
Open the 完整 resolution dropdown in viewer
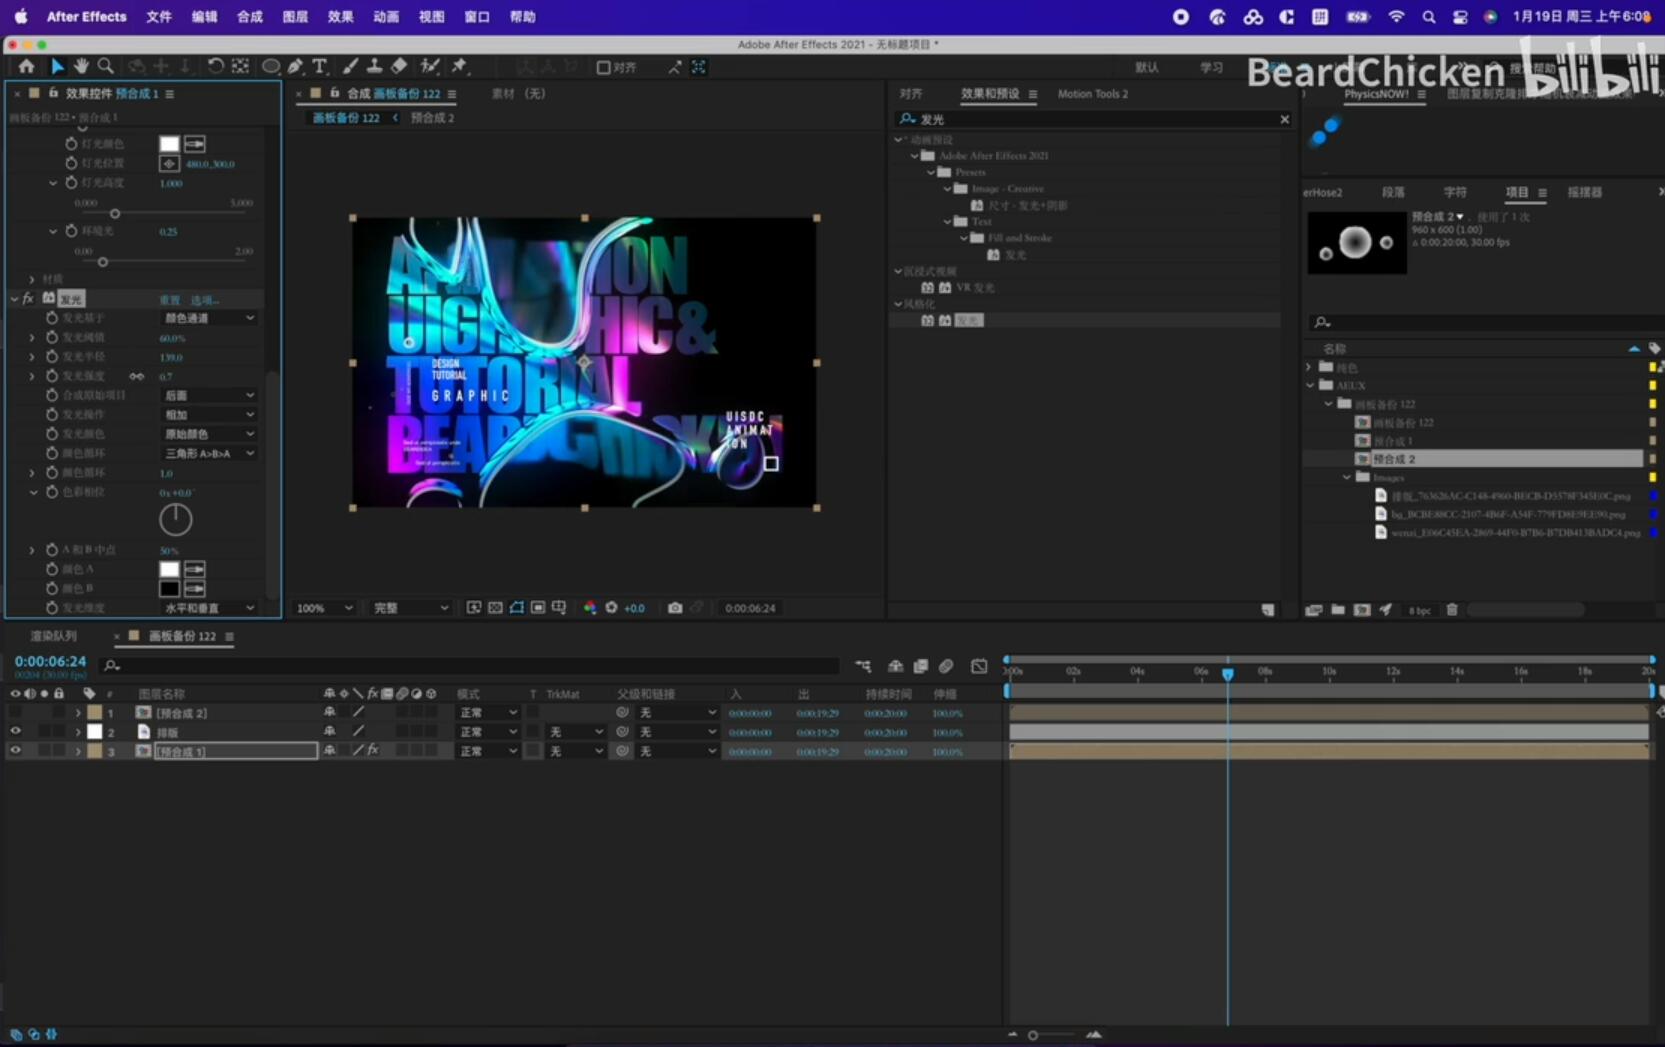[410, 608]
